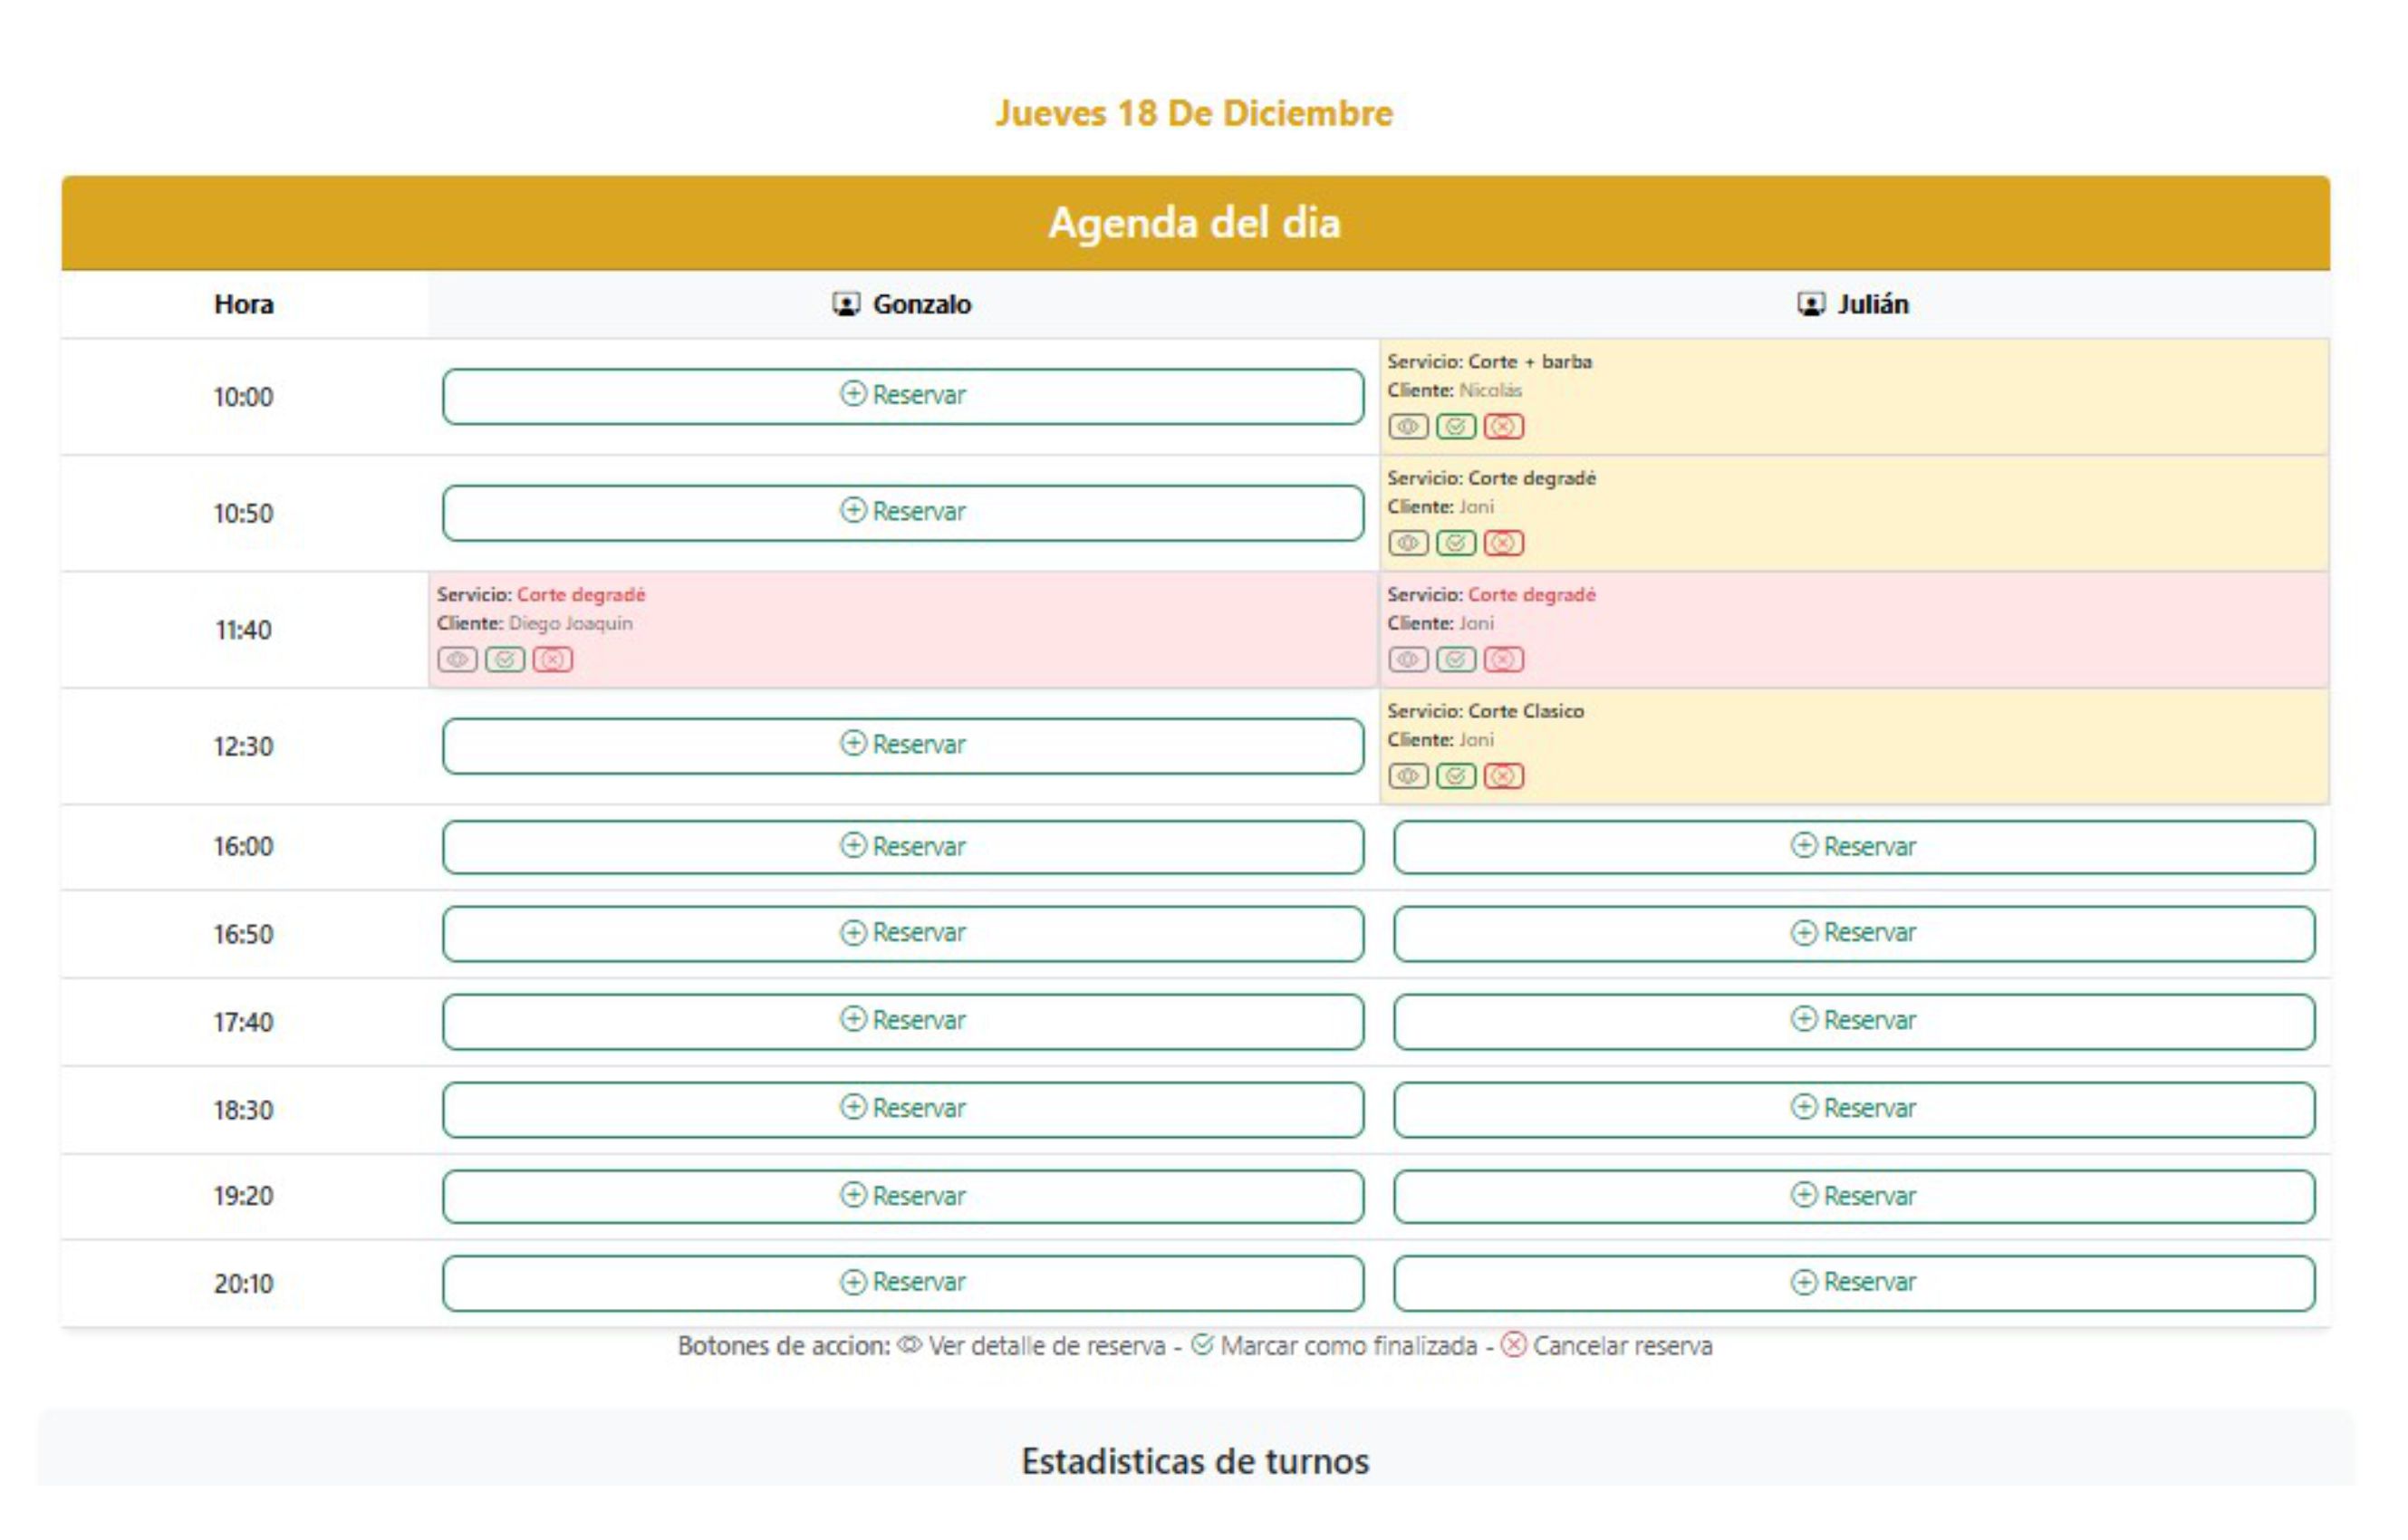This screenshot has width=2408, height=1540.
Task: Mark Diego Joaquin reservation as finished
Action: click(505, 660)
